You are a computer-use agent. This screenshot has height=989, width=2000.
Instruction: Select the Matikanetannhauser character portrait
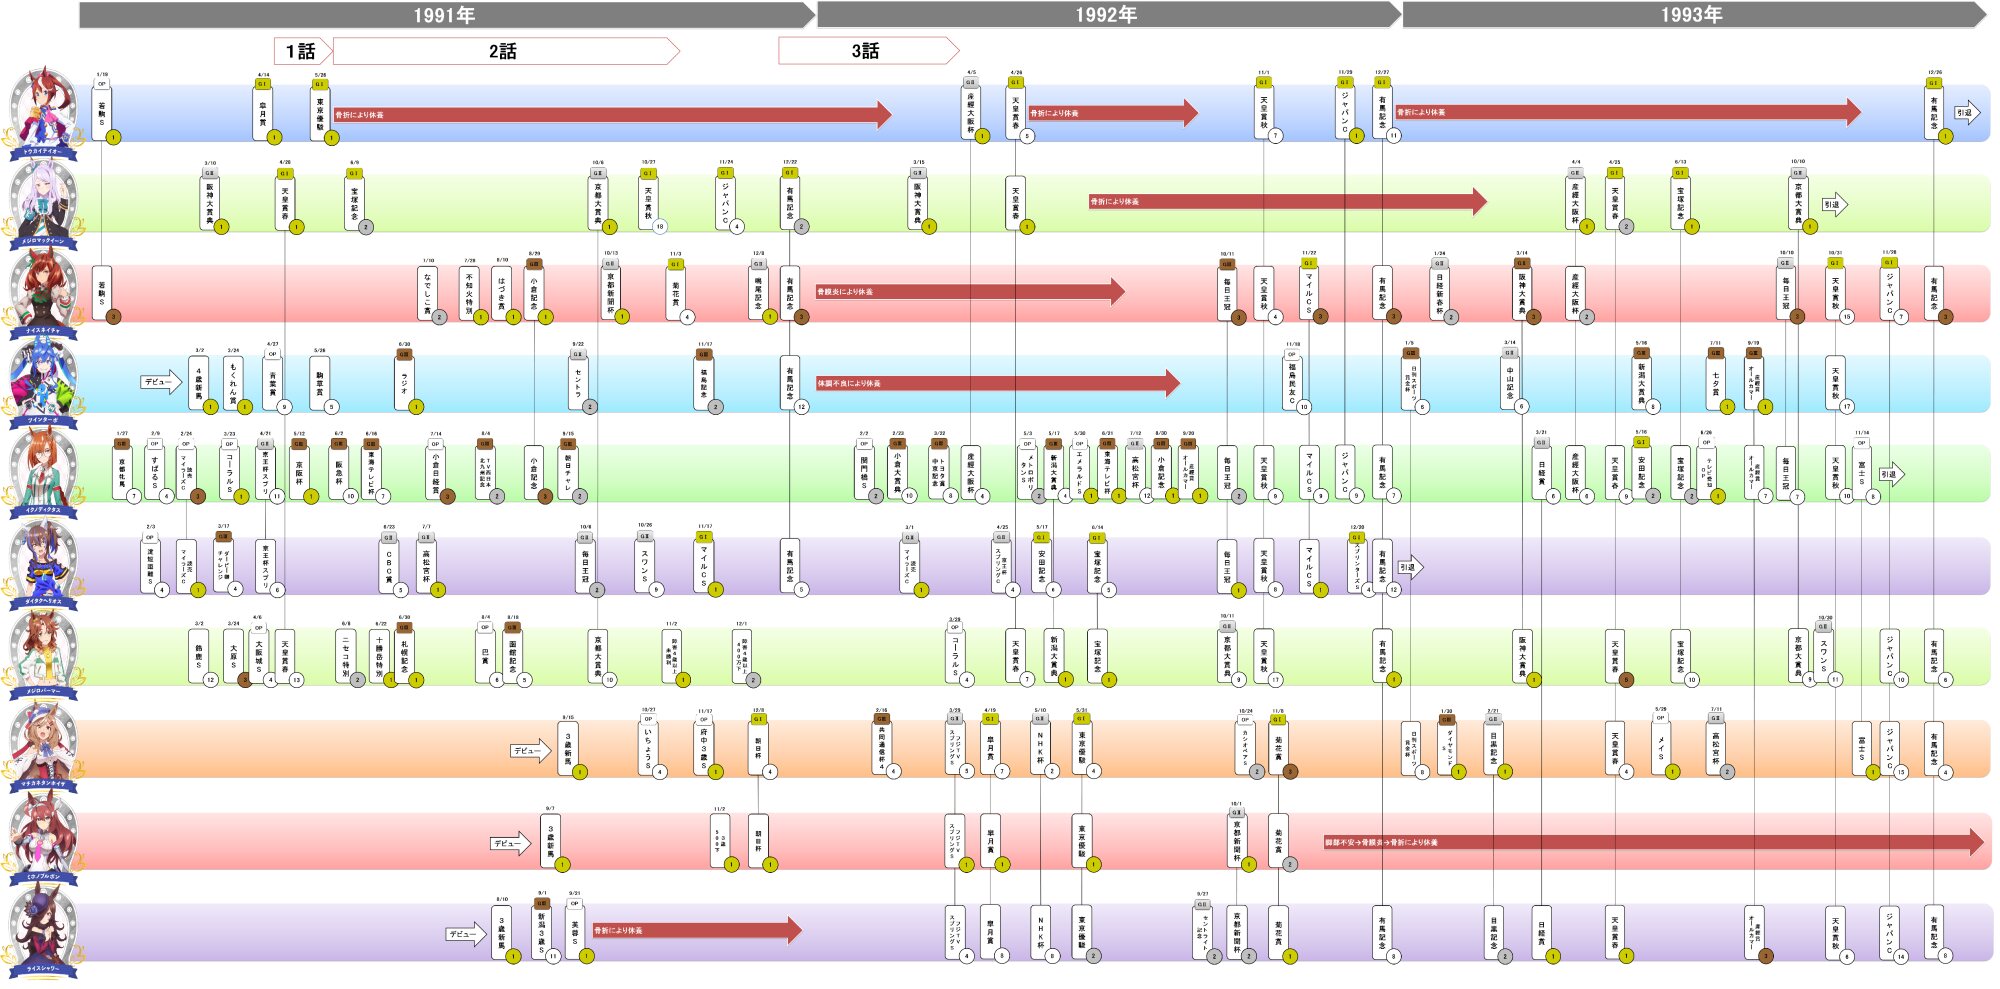click(x=43, y=743)
